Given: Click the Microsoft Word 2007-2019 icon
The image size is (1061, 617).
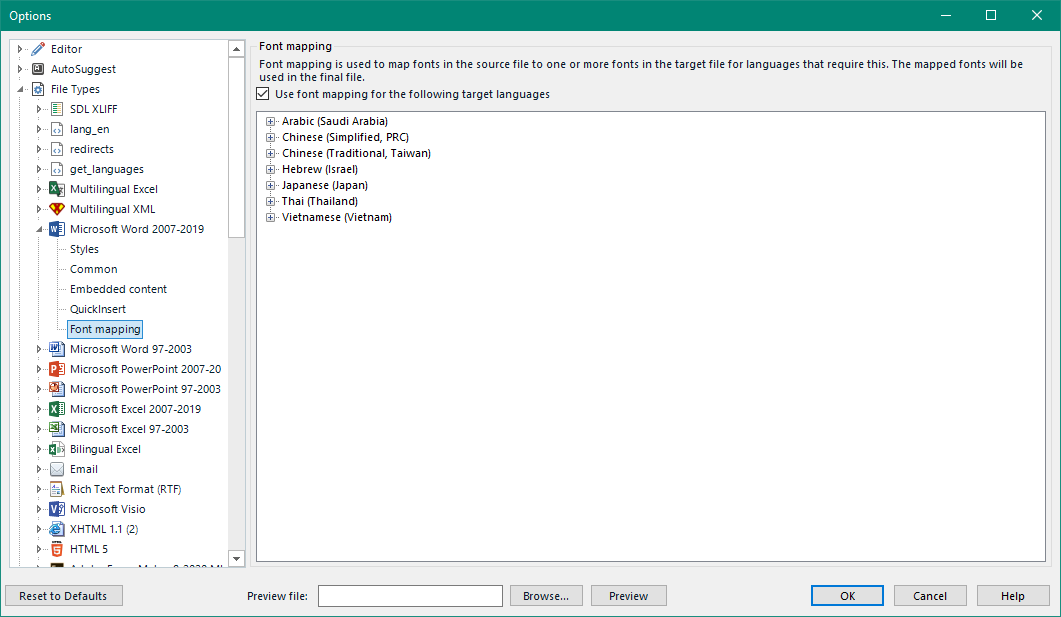Looking at the screenshot, I should 58,229.
